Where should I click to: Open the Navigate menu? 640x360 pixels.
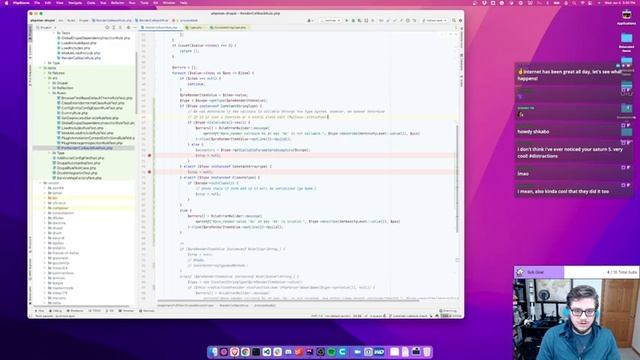point(75,3)
